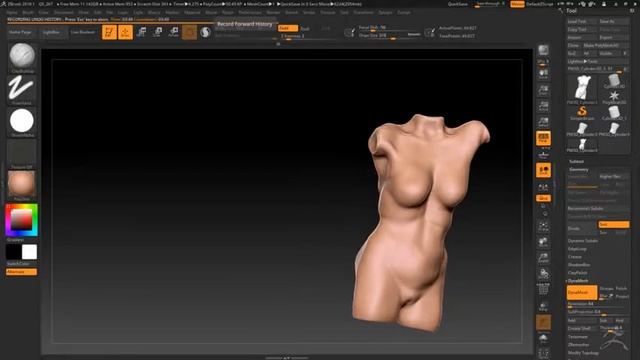
Task: Open the Alpha menu
Action: [12, 13]
